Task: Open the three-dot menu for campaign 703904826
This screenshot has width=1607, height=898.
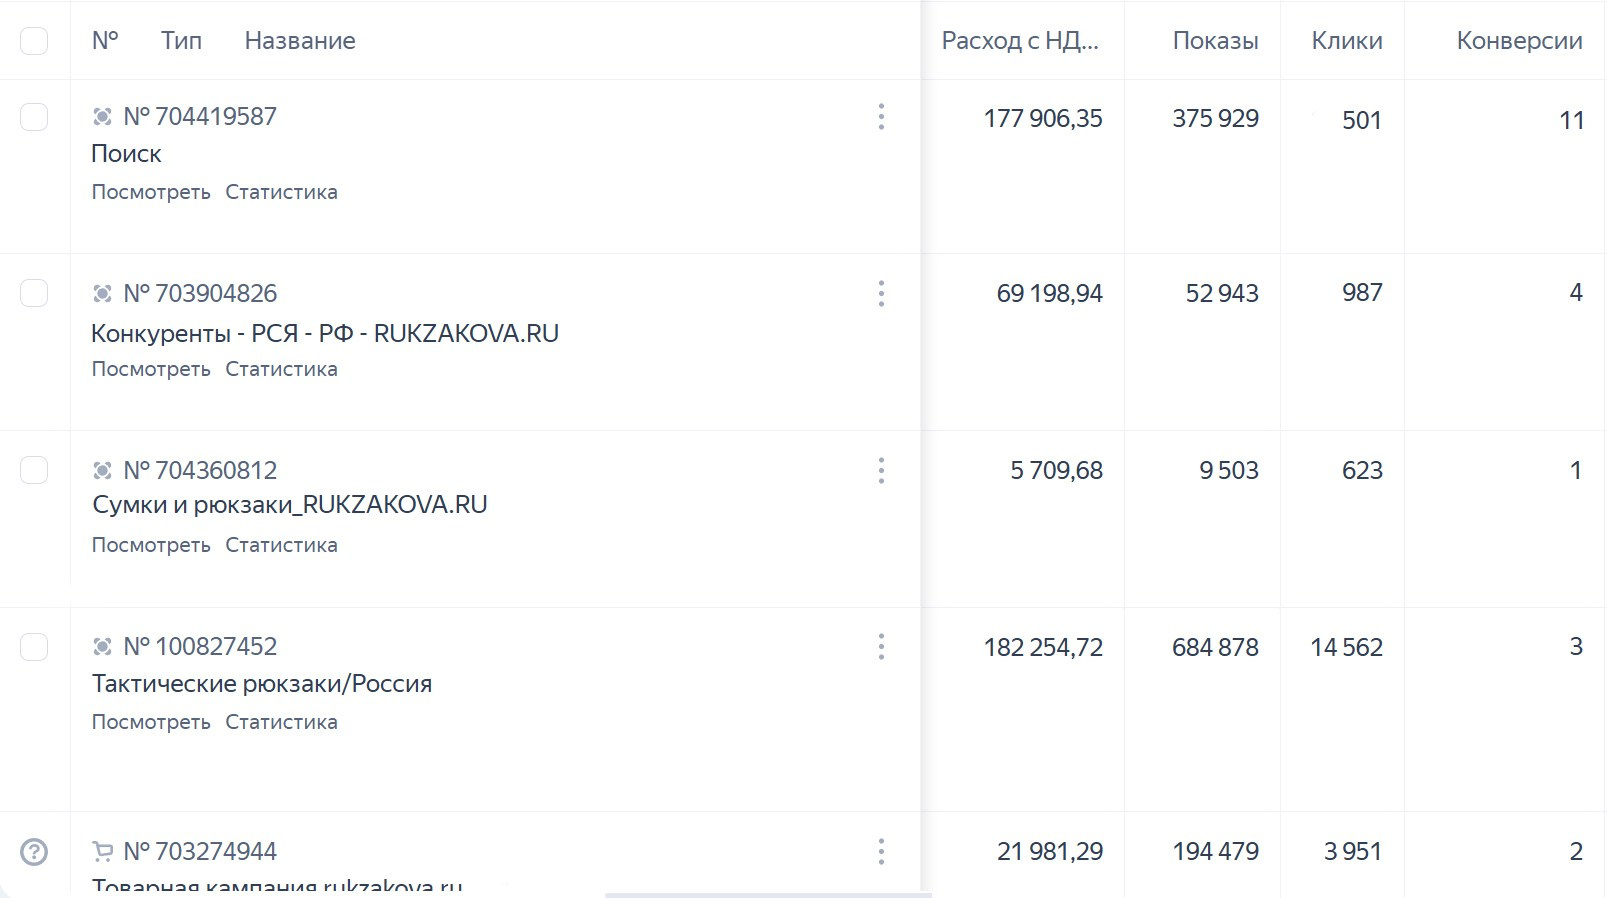Action: pyautogui.click(x=881, y=293)
